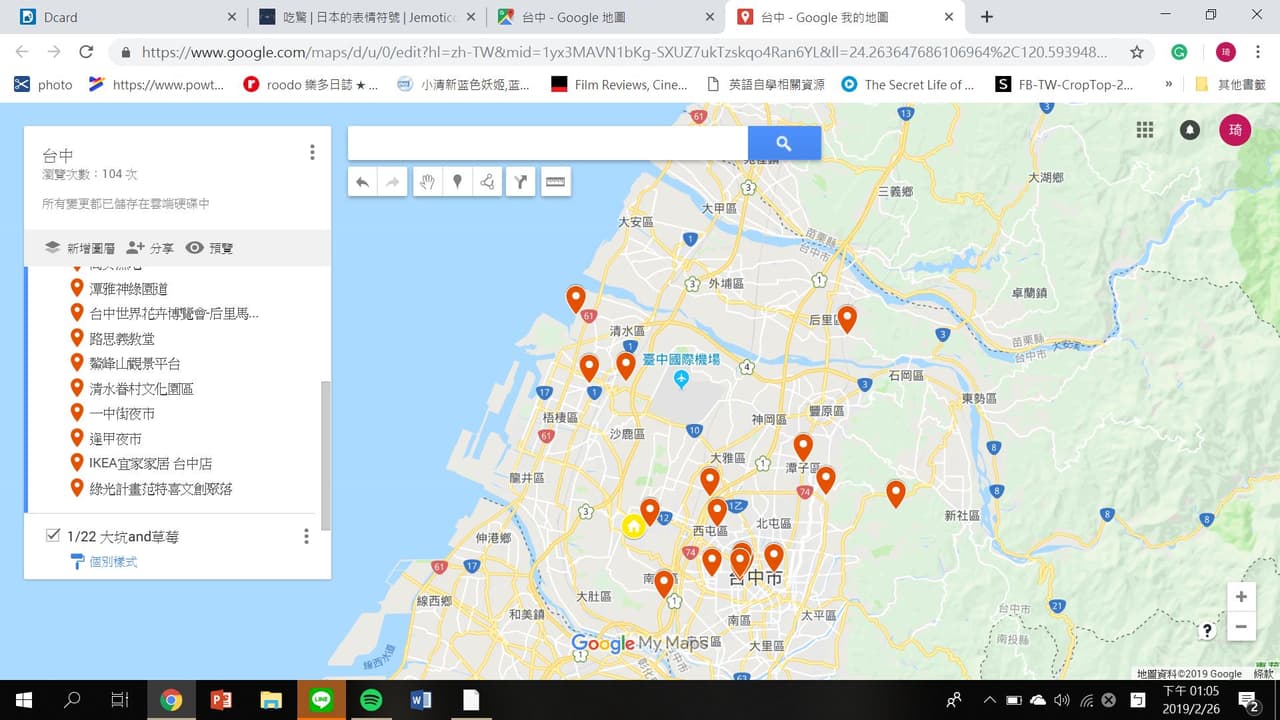The height and width of the screenshot is (720, 1280).
Task: Click the blue map search button
Action: pyautogui.click(x=784, y=143)
